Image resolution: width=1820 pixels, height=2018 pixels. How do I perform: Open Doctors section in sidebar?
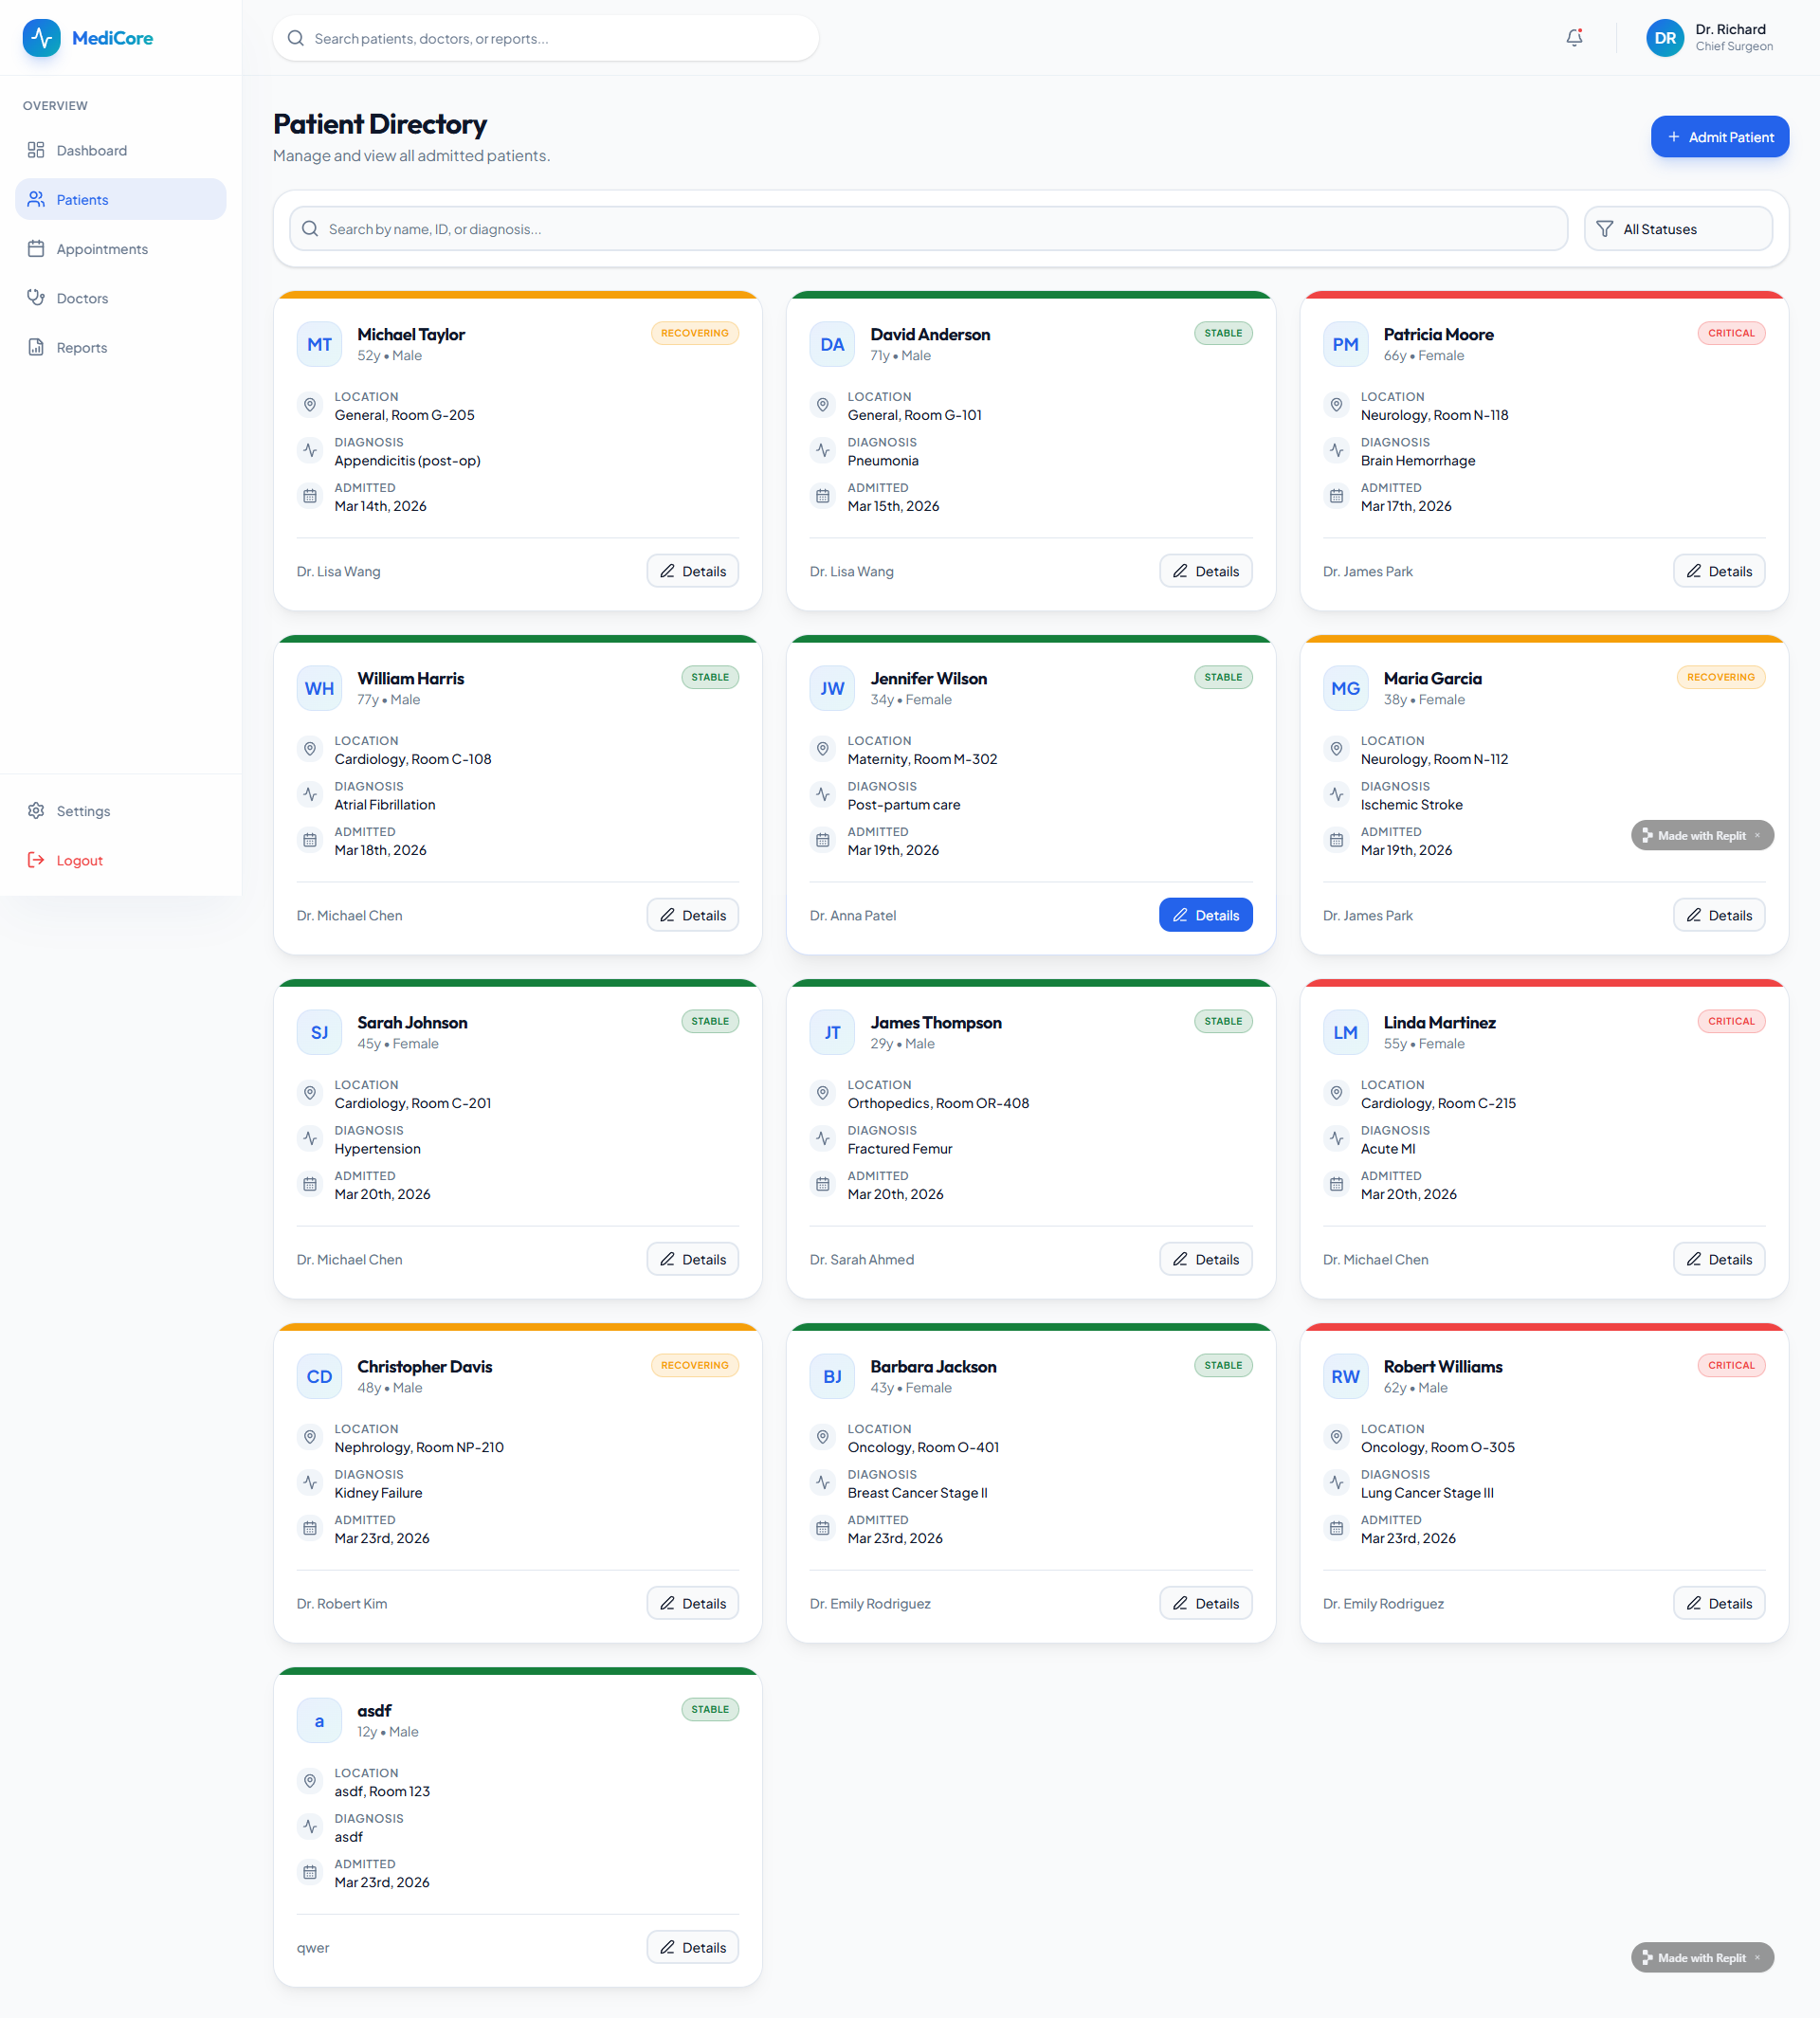pyautogui.click(x=82, y=298)
